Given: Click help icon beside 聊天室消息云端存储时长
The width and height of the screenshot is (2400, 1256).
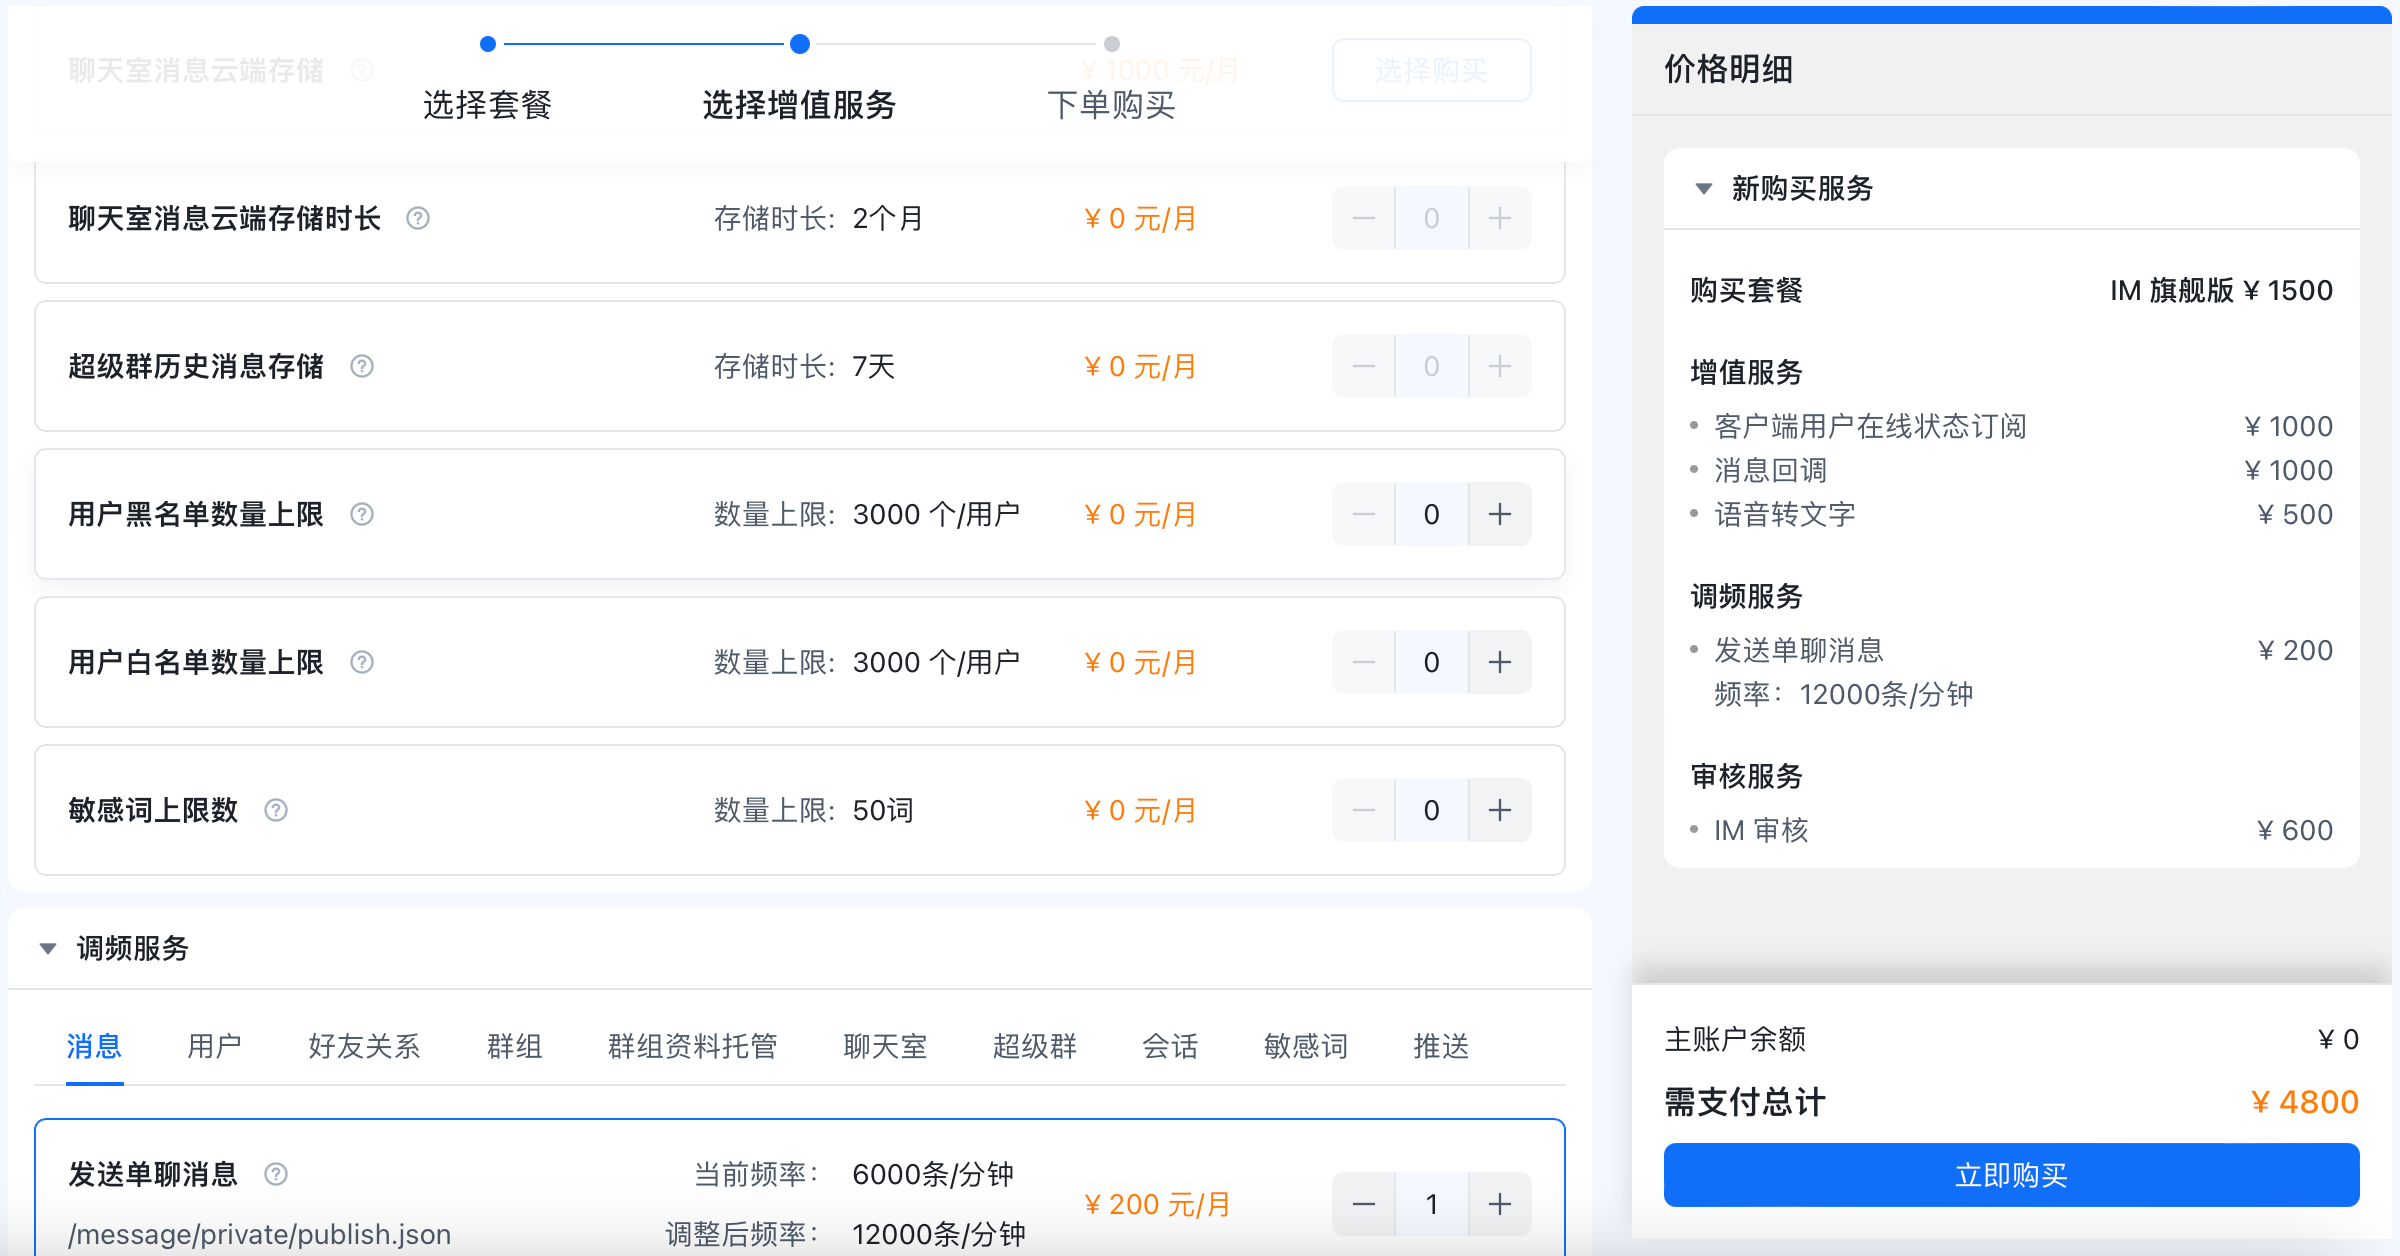Looking at the screenshot, I should point(418,218).
